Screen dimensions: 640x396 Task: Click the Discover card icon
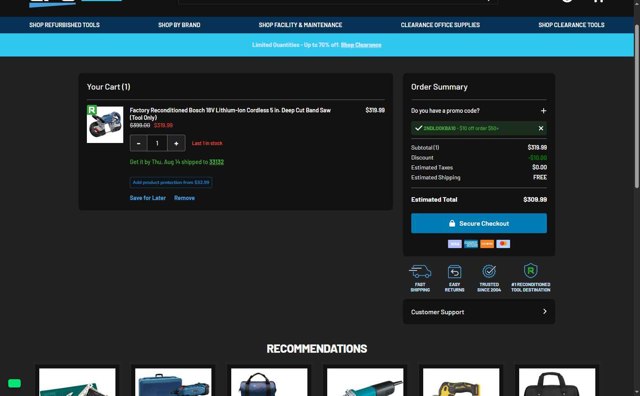[x=487, y=244]
